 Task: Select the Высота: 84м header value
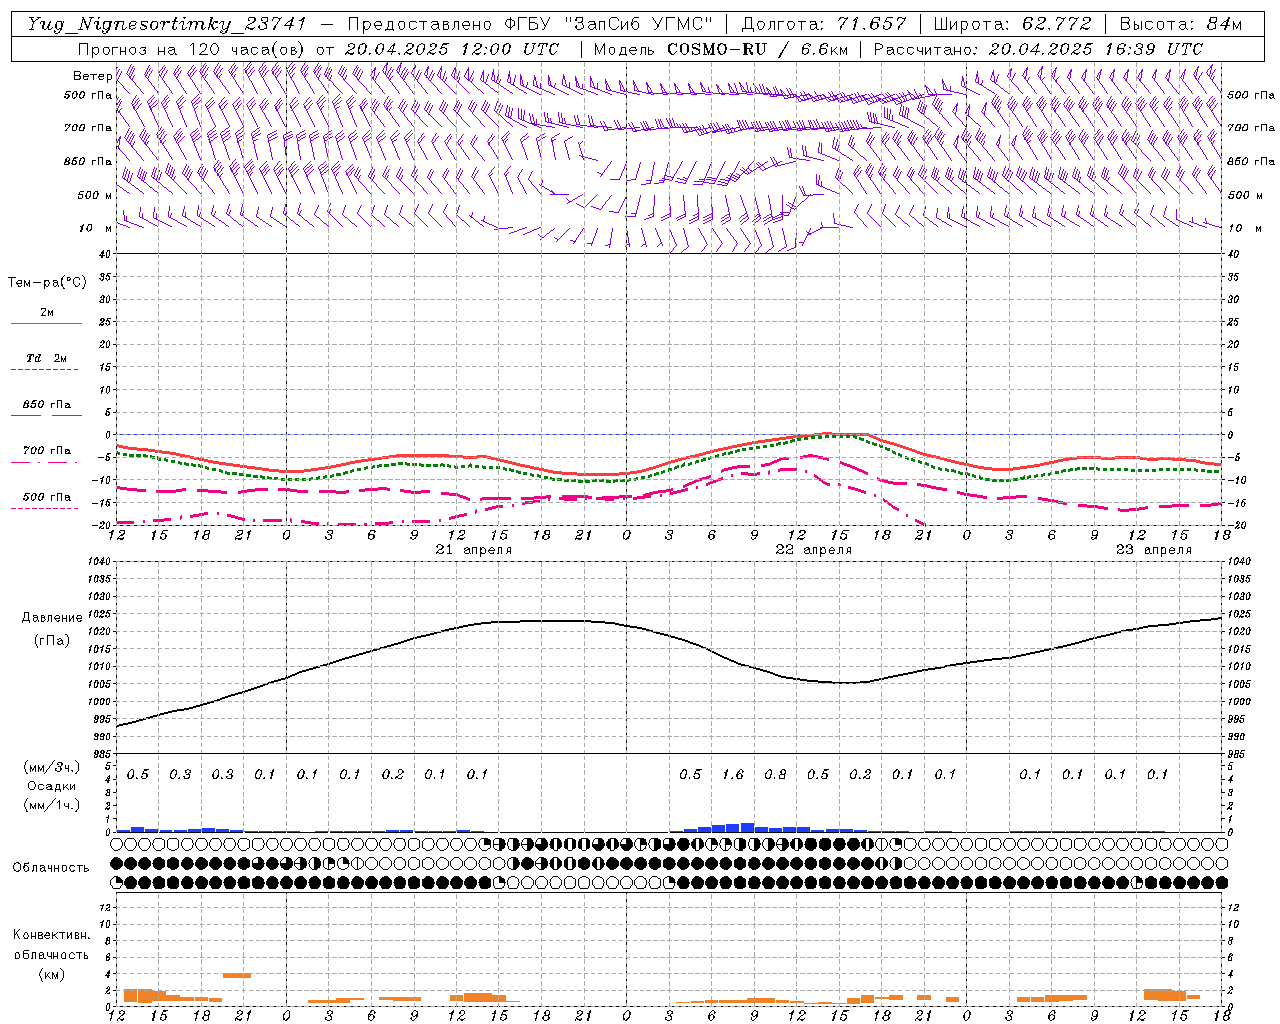point(1180,24)
